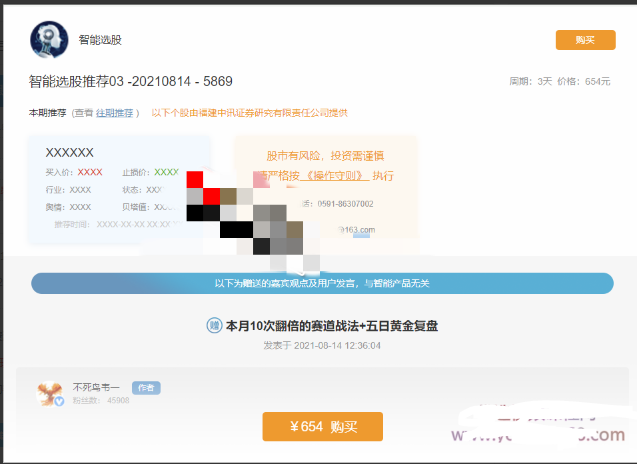Image resolution: width=637 pixels, height=464 pixels.
Task: Click the 智能选股 product name
Action: click(x=100, y=40)
